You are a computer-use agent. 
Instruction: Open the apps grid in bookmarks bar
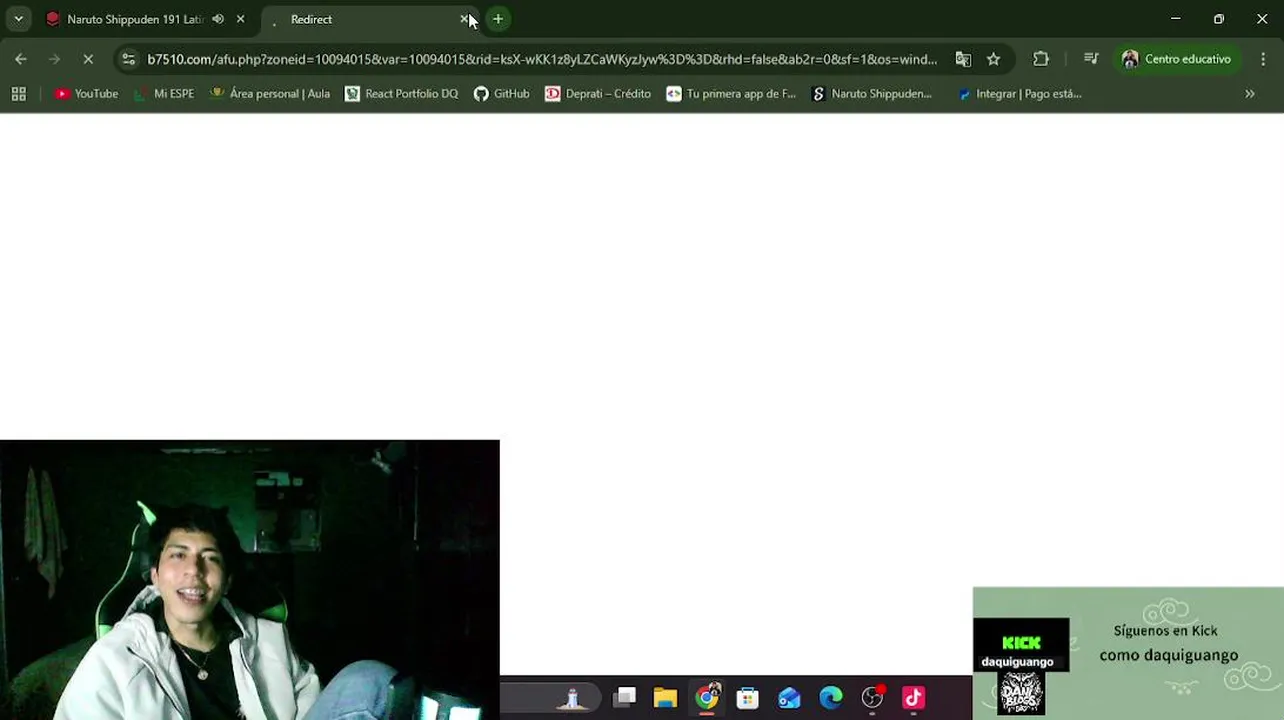(x=18, y=94)
